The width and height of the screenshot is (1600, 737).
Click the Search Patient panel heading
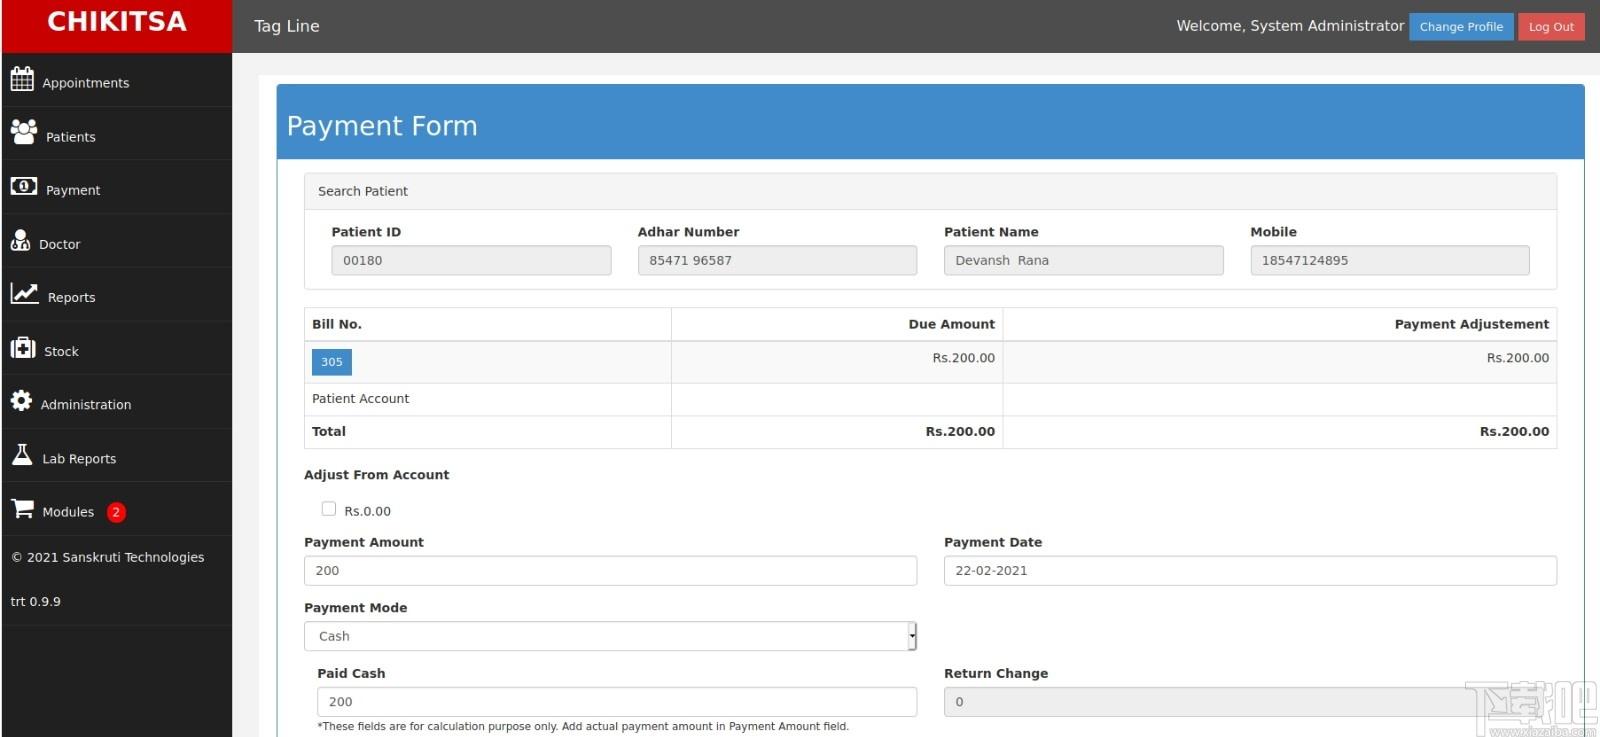point(363,191)
